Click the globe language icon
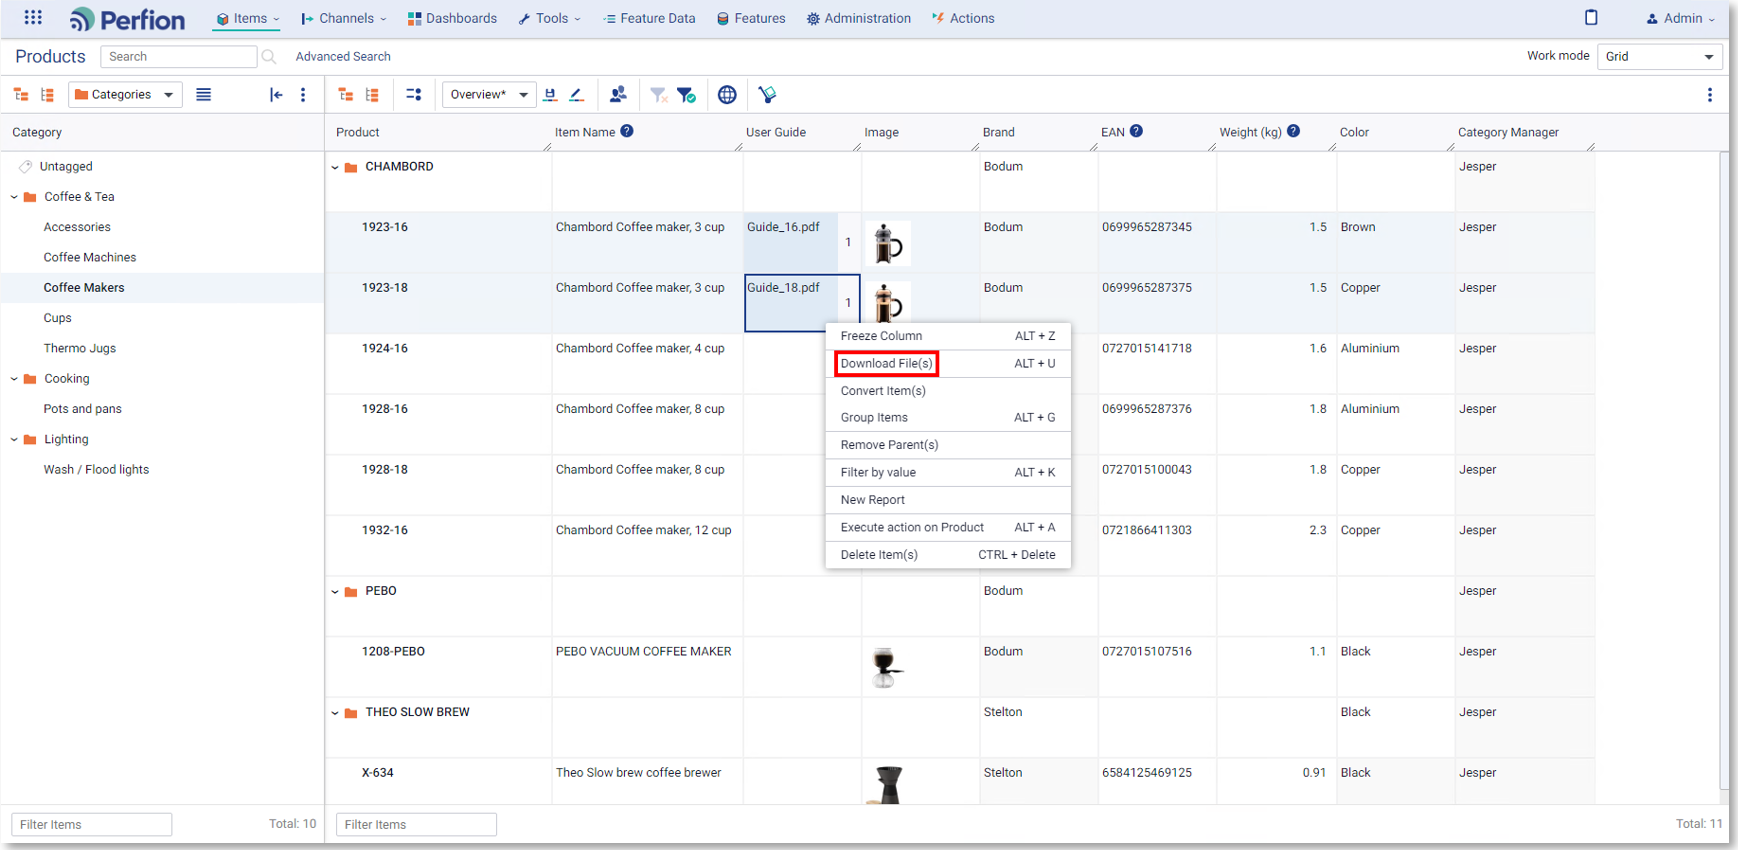 727,95
